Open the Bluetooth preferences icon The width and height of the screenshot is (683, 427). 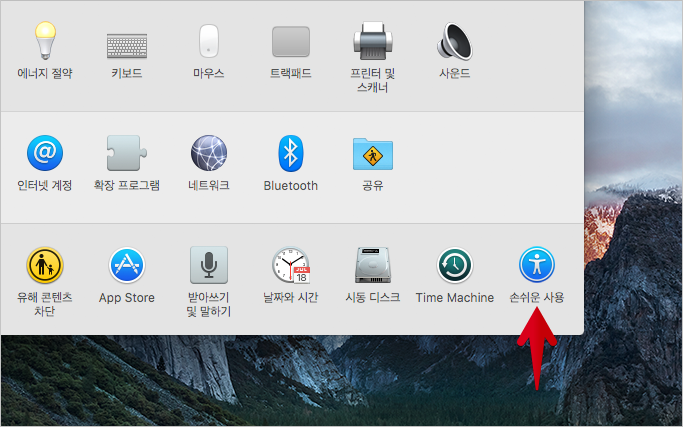[291, 153]
